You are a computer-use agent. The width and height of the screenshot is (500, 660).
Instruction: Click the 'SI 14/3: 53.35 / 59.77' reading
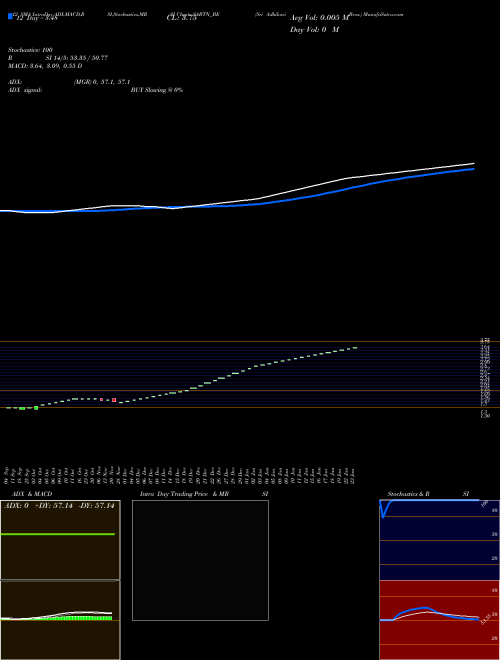coord(77,58)
